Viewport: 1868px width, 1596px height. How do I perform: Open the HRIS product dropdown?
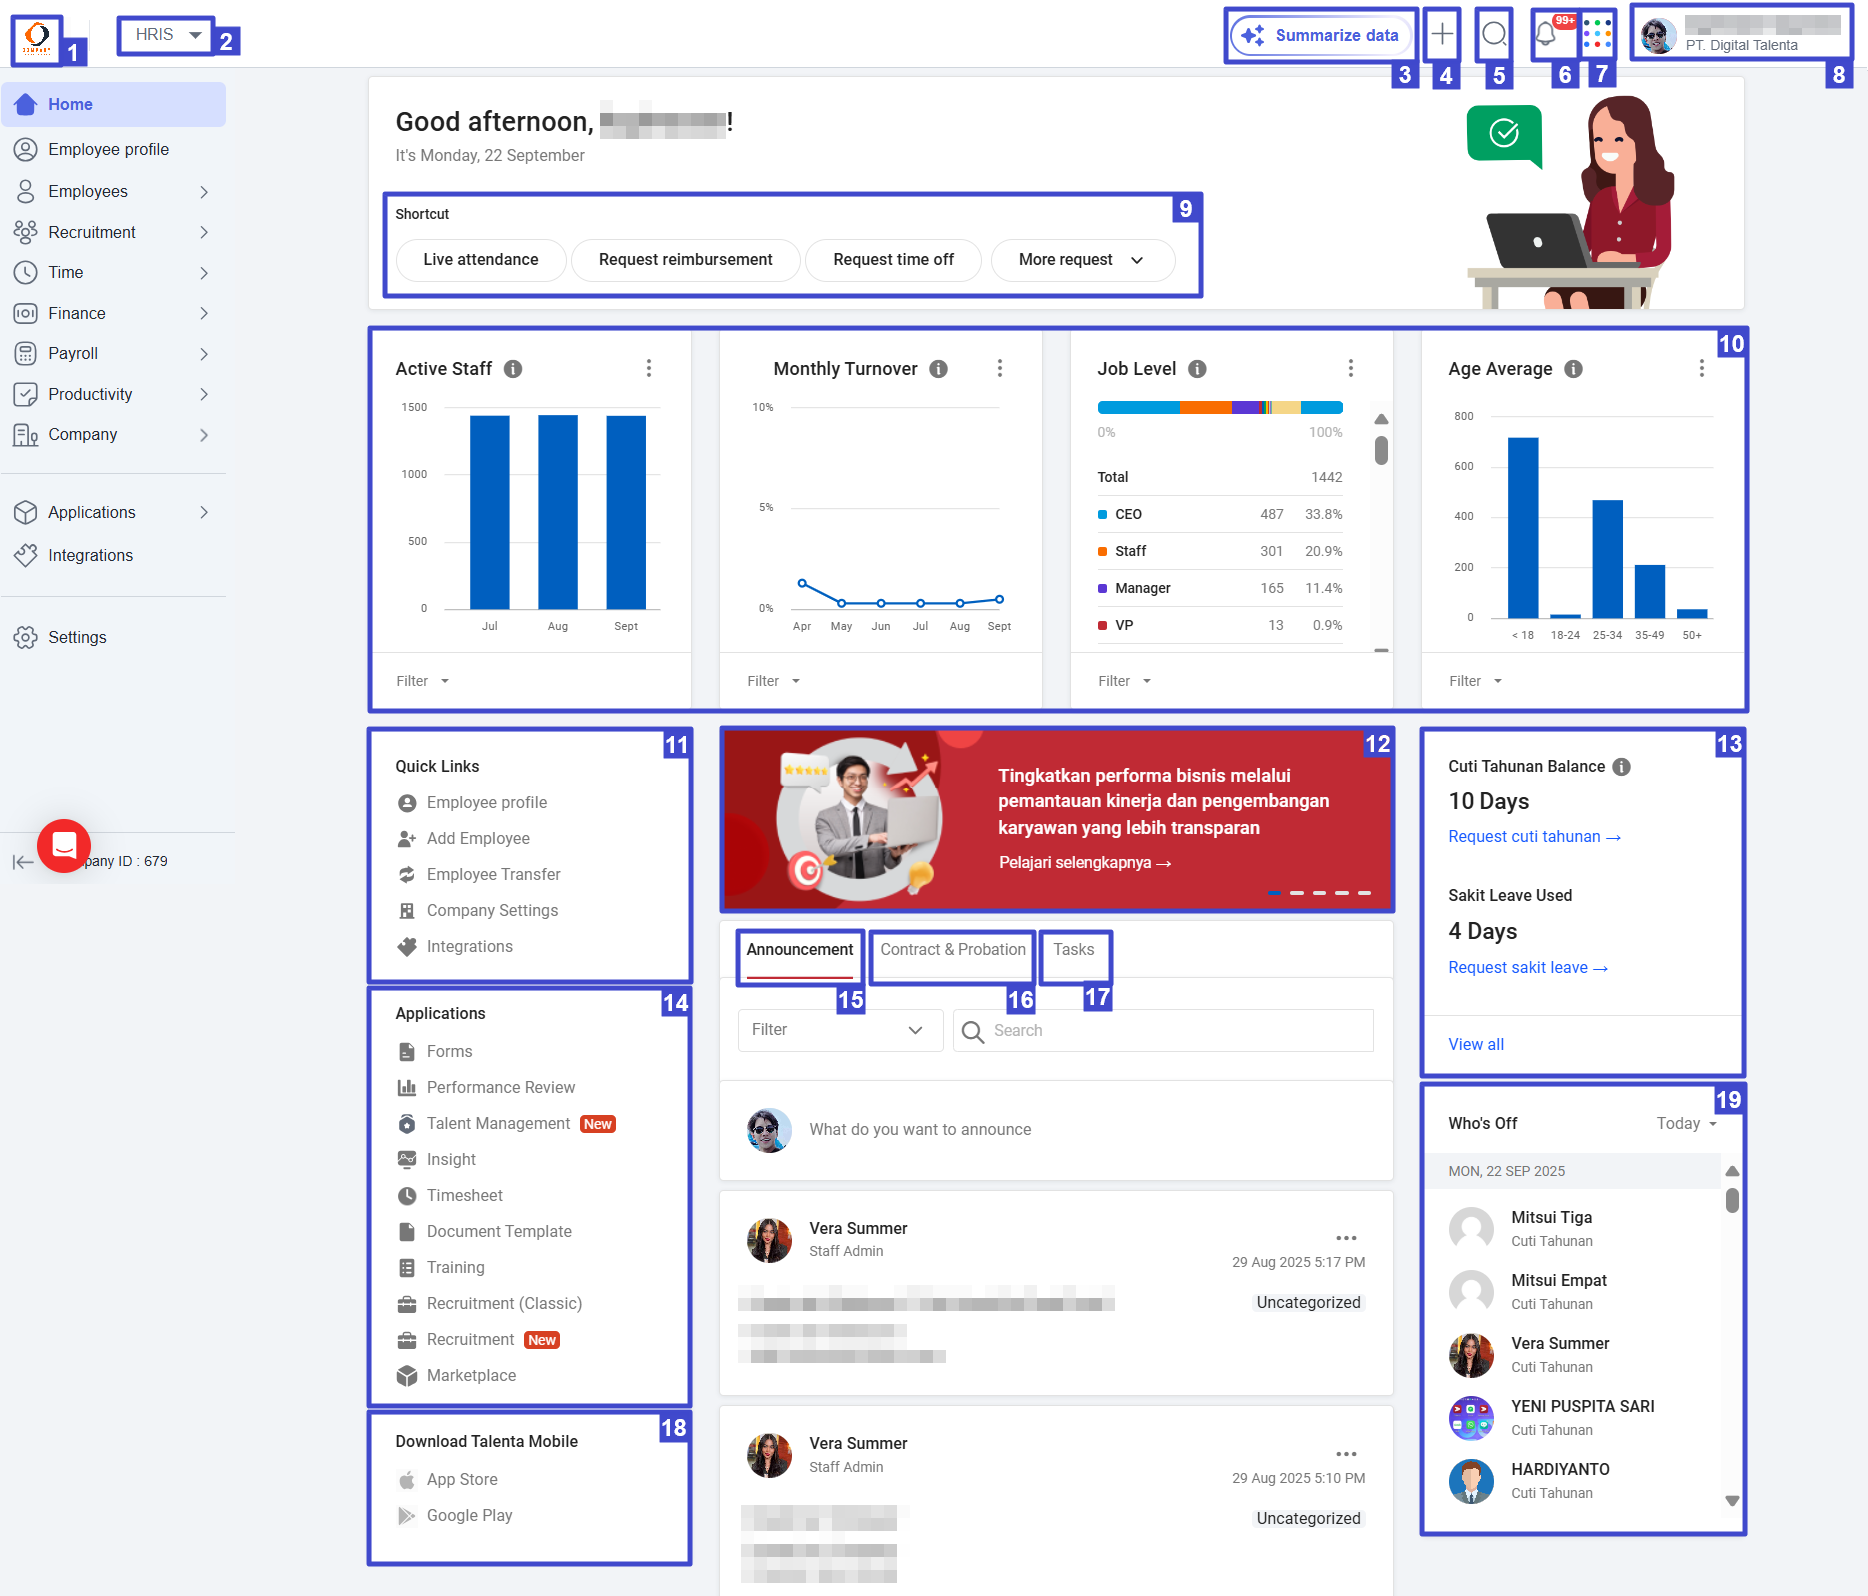pos(167,35)
